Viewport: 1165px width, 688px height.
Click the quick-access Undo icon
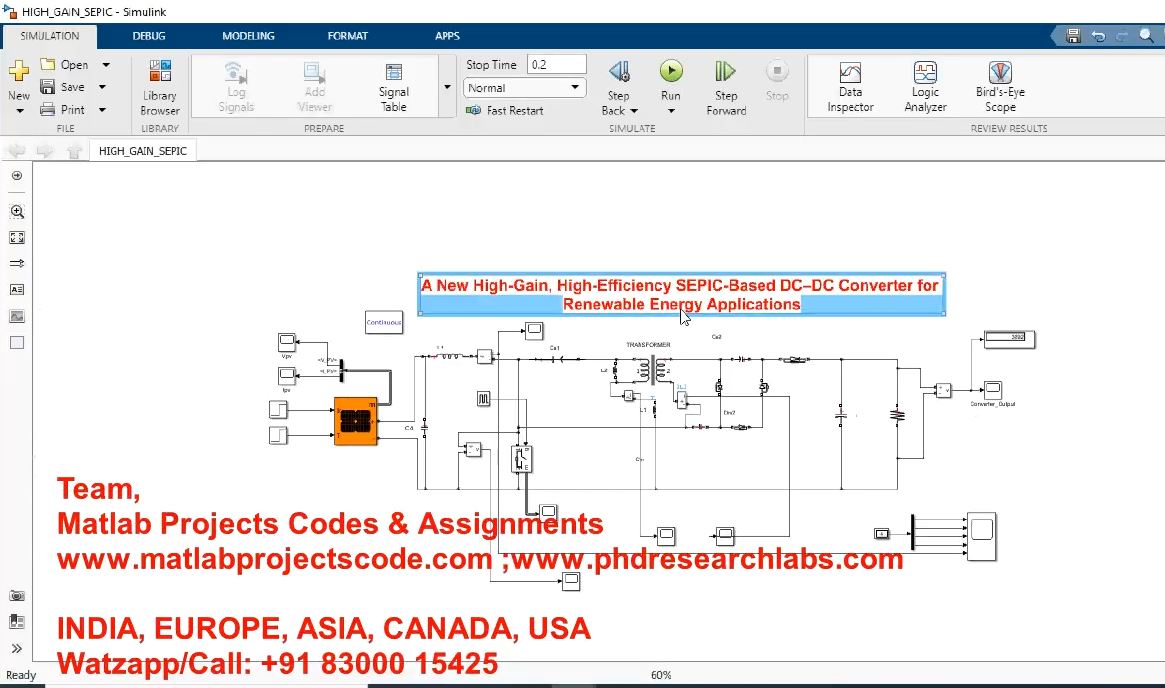1097,36
